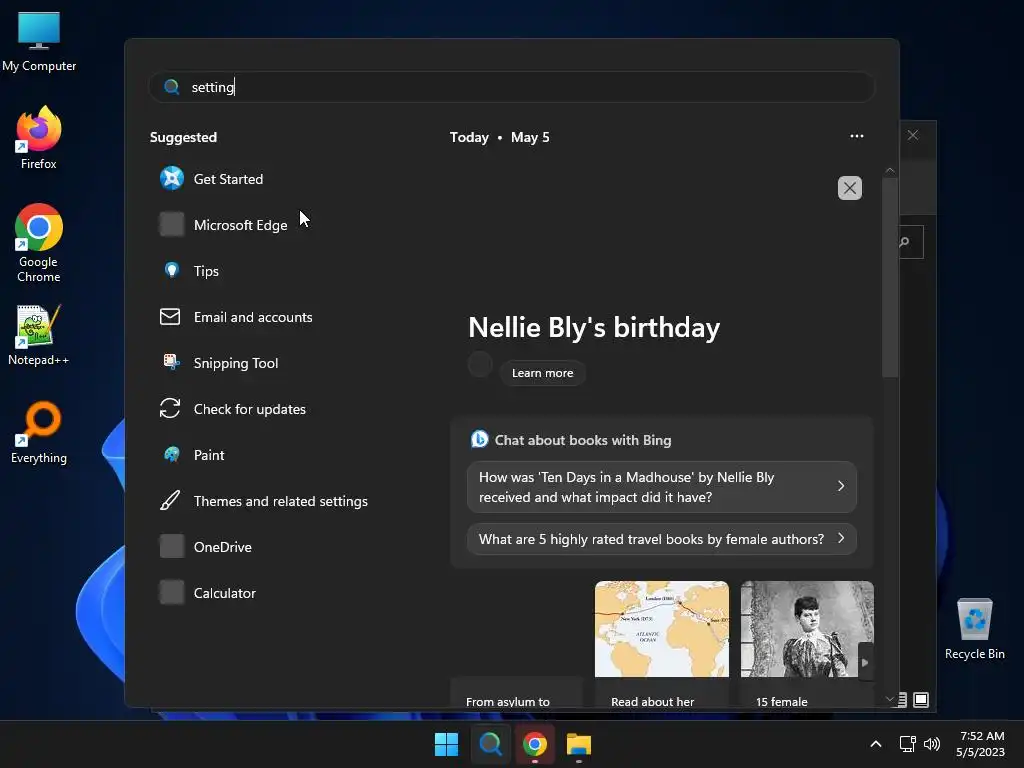Screen dimensions: 1024x768
Task: Open Calculator from suggested list
Action: click(208, 594)
